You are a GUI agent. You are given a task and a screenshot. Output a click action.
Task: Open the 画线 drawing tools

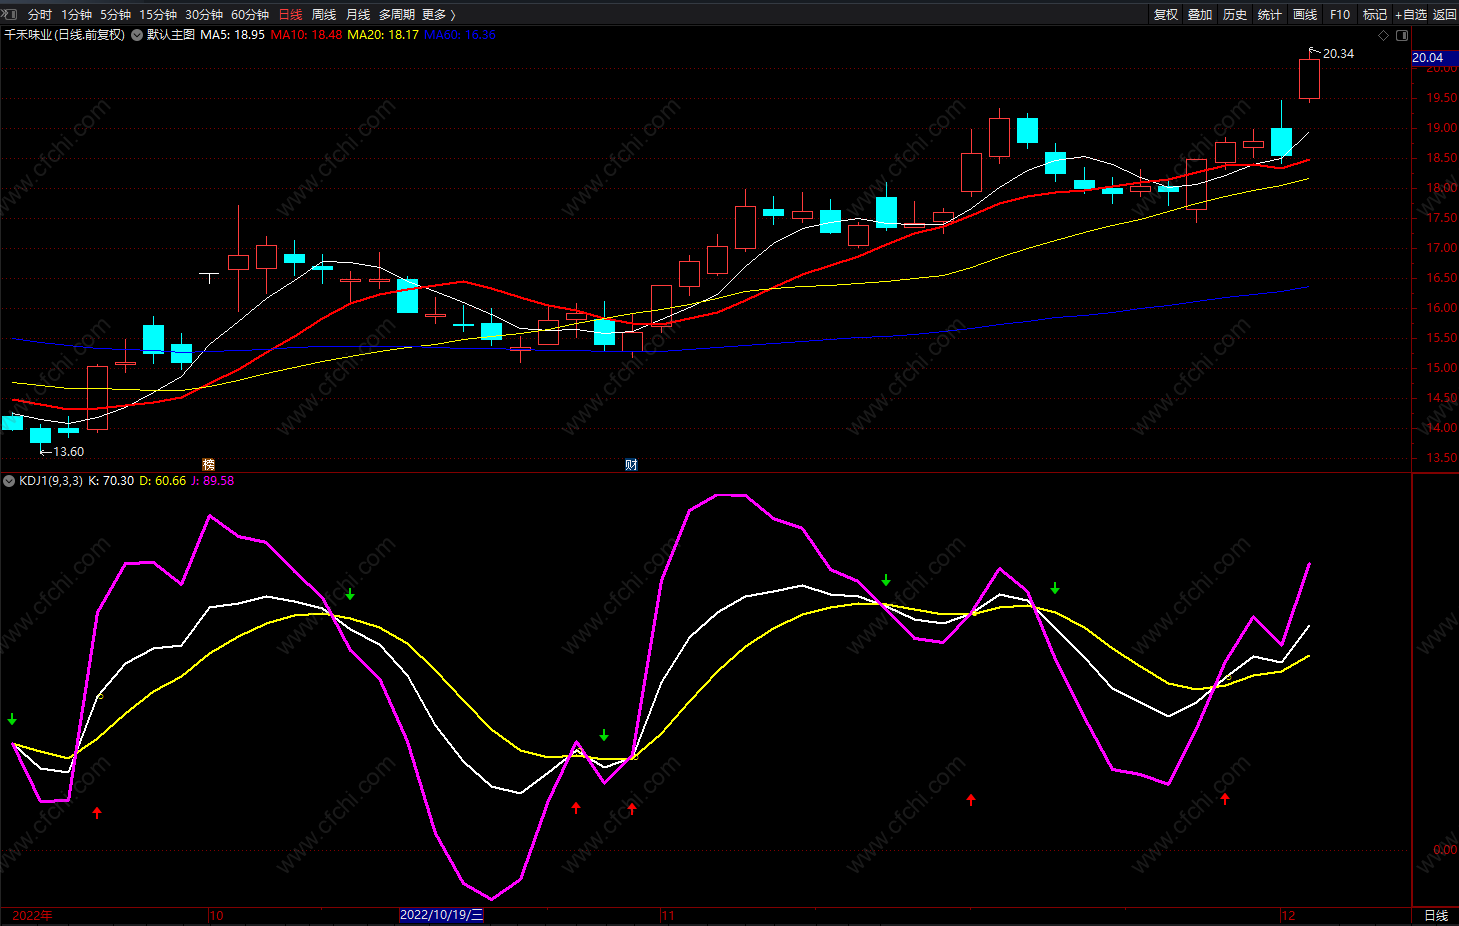pos(1305,14)
